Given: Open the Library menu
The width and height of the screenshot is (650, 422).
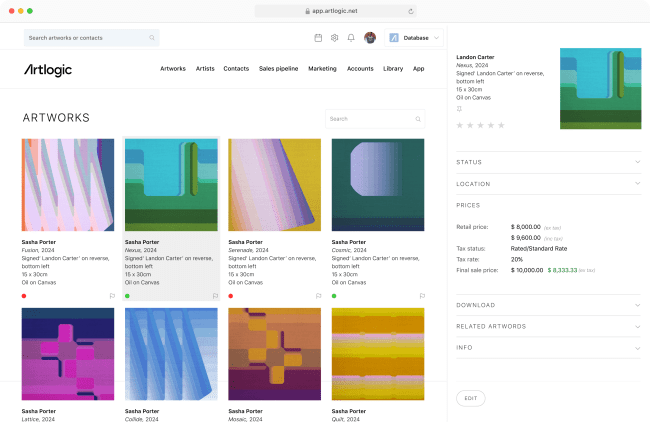Looking at the screenshot, I should tap(393, 69).
